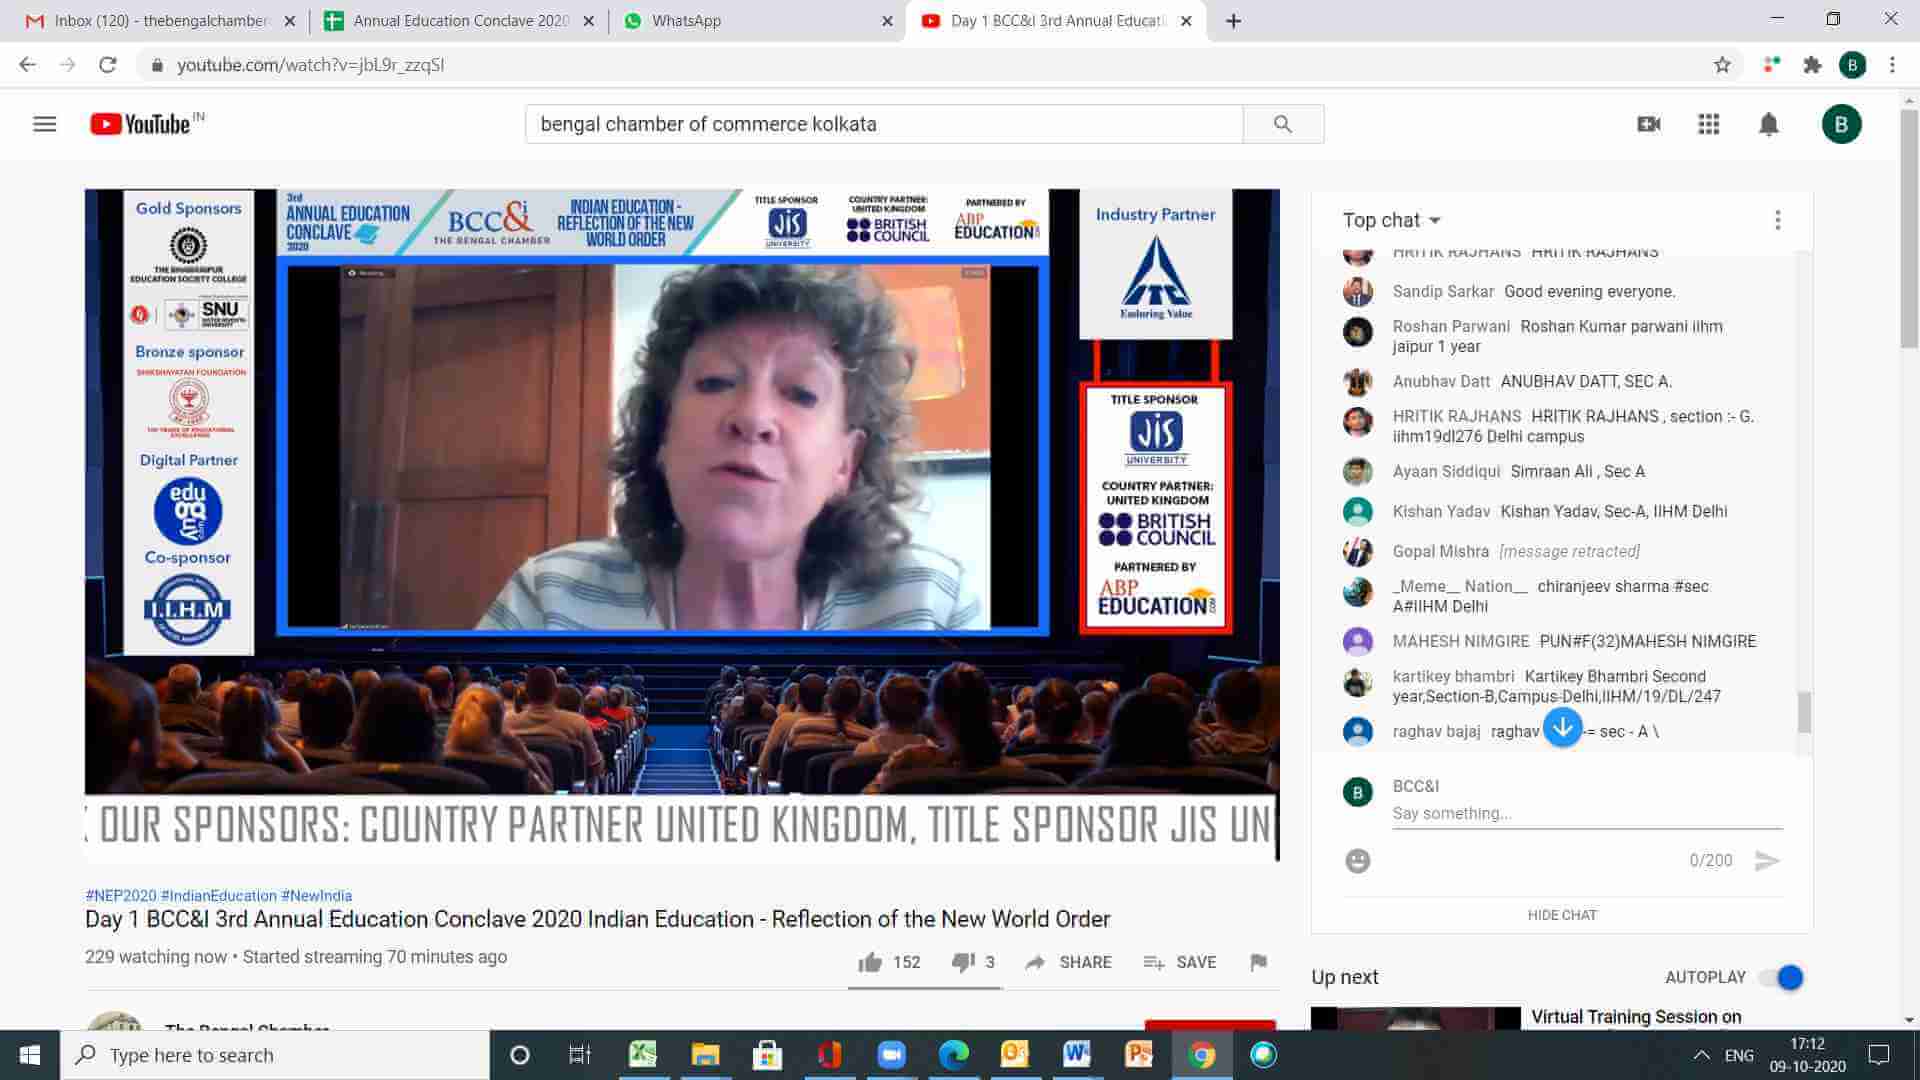Image resolution: width=1920 pixels, height=1080 pixels.
Task: Reload the current page
Action: (108, 65)
